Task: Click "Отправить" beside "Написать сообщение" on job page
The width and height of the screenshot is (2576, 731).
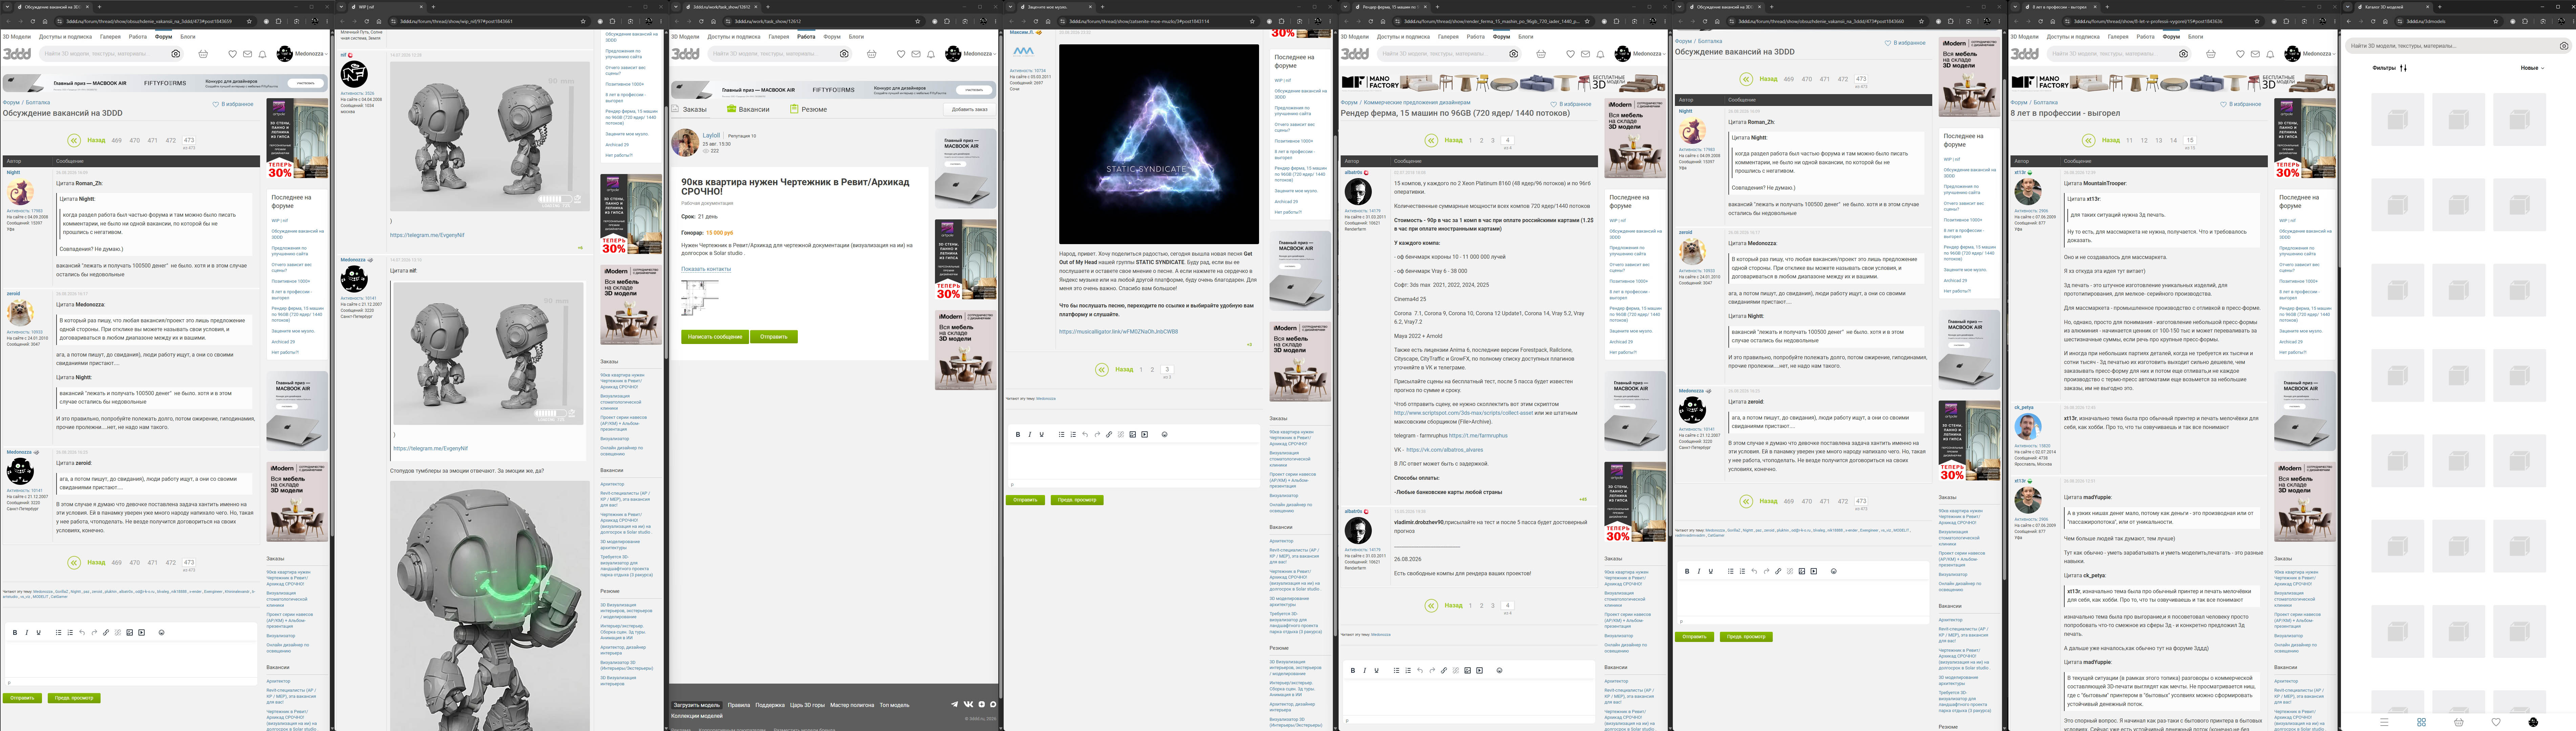Action: pos(774,337)
